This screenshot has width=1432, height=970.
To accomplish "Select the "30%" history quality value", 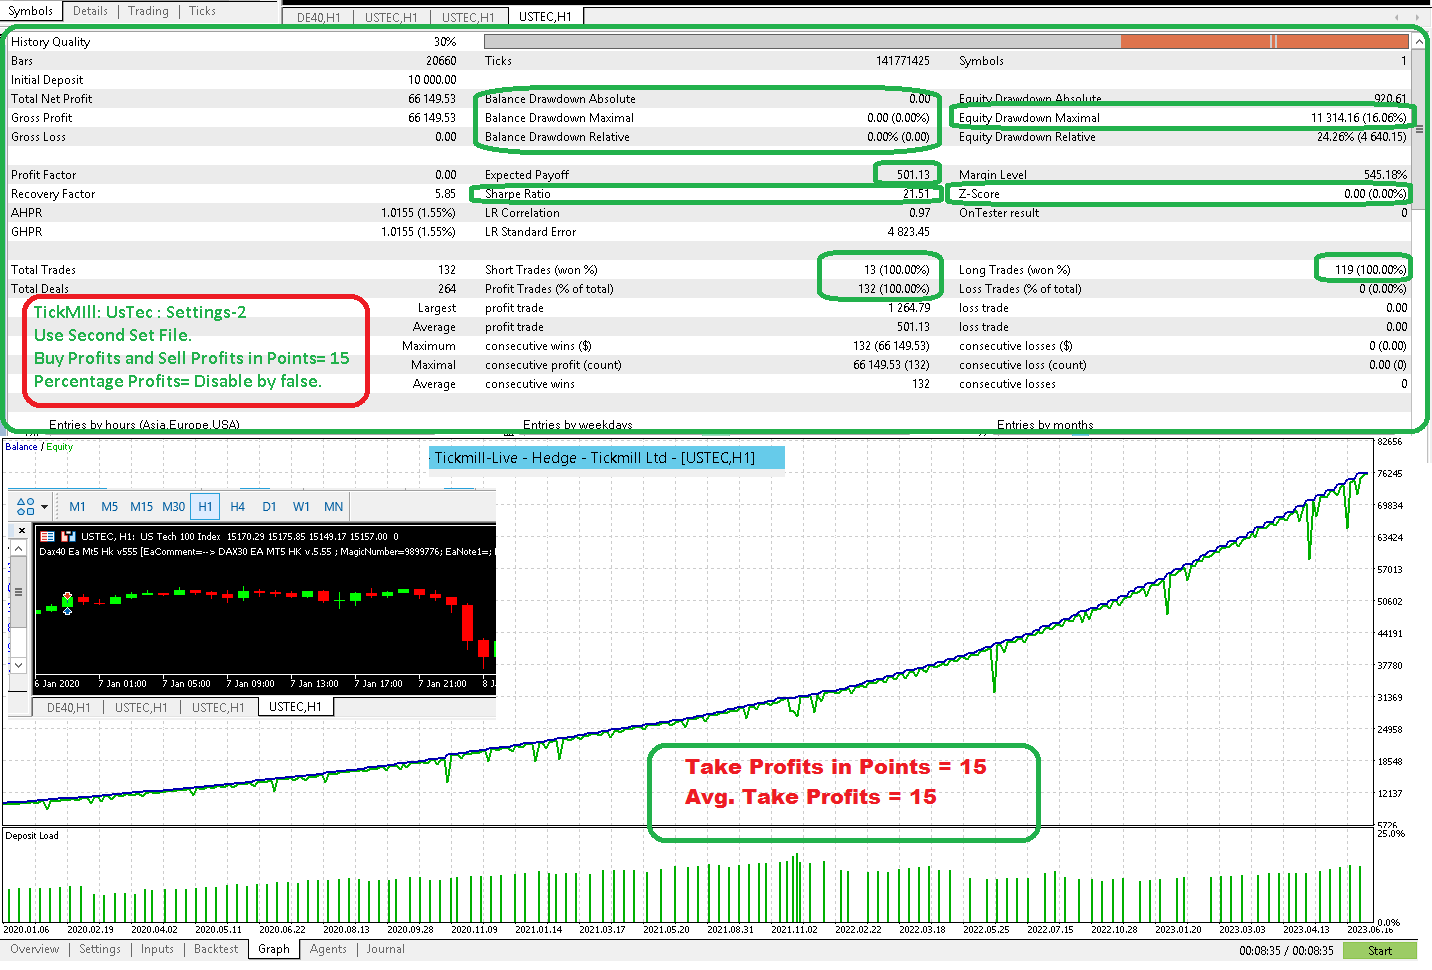I will (445, 42).
